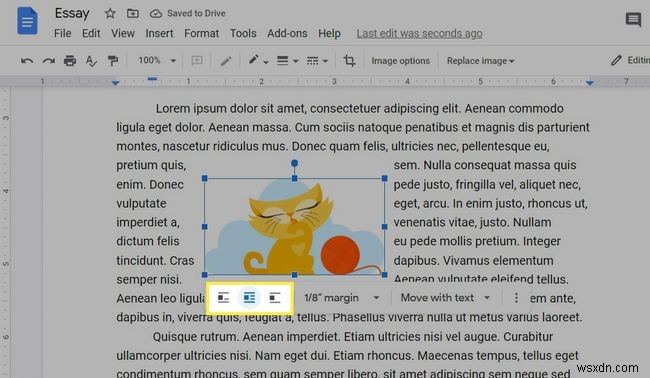Open the Editing mode selector

pos(630,61)
